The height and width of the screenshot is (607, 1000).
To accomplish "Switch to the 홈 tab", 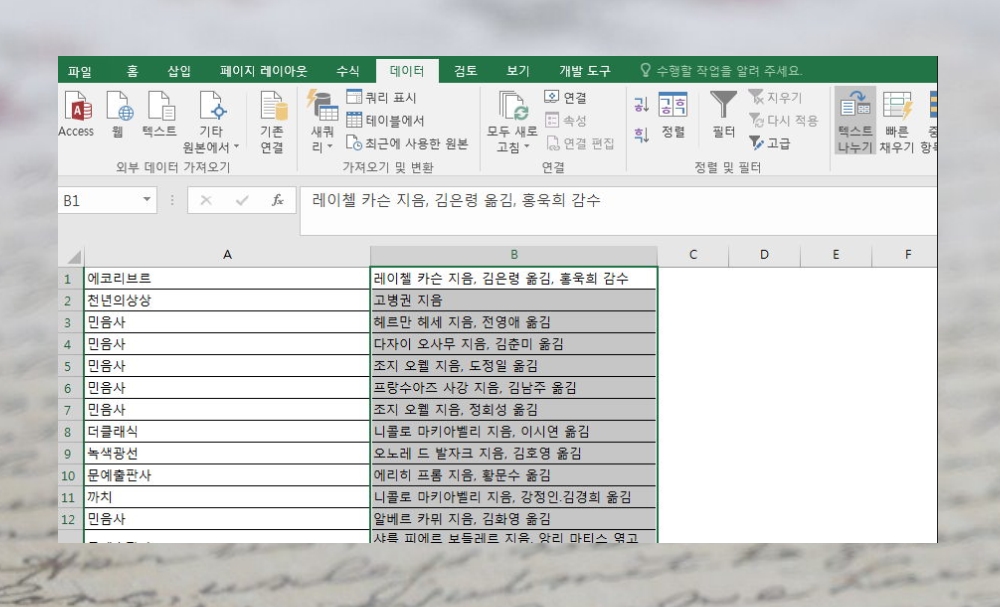I will click(x=132, y=71).
